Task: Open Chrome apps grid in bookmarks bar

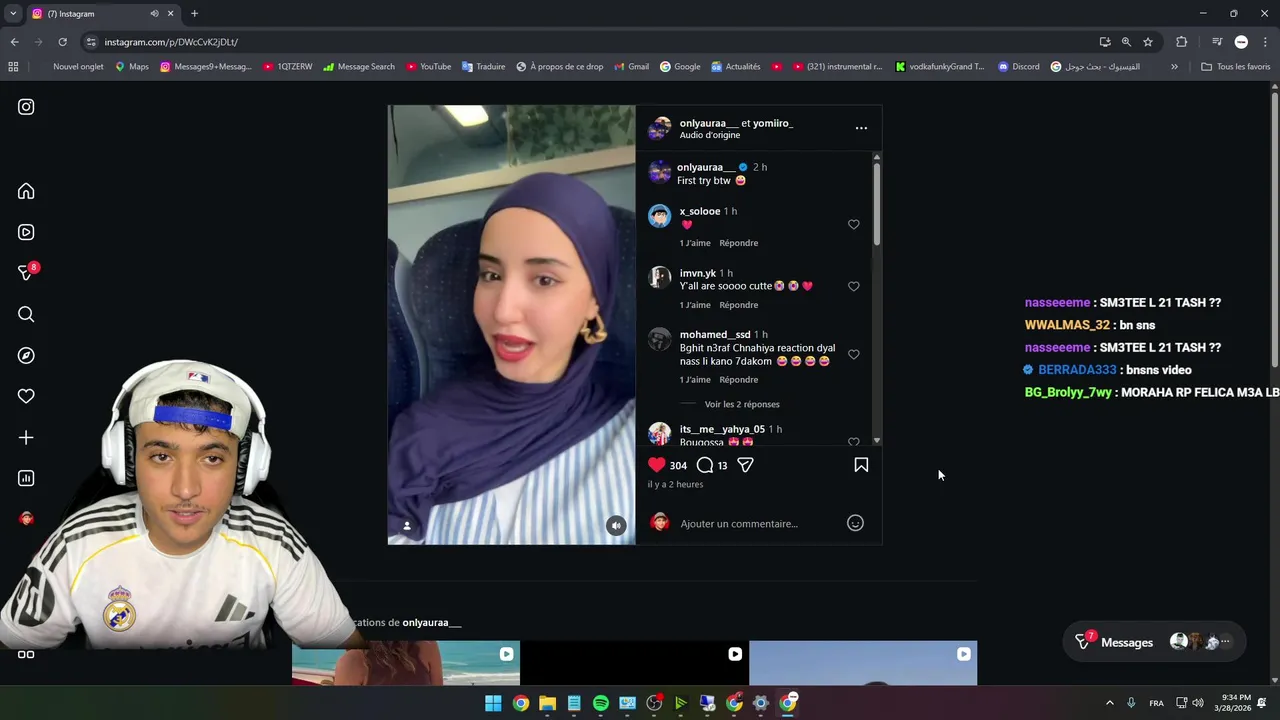Action: point(13,67)
